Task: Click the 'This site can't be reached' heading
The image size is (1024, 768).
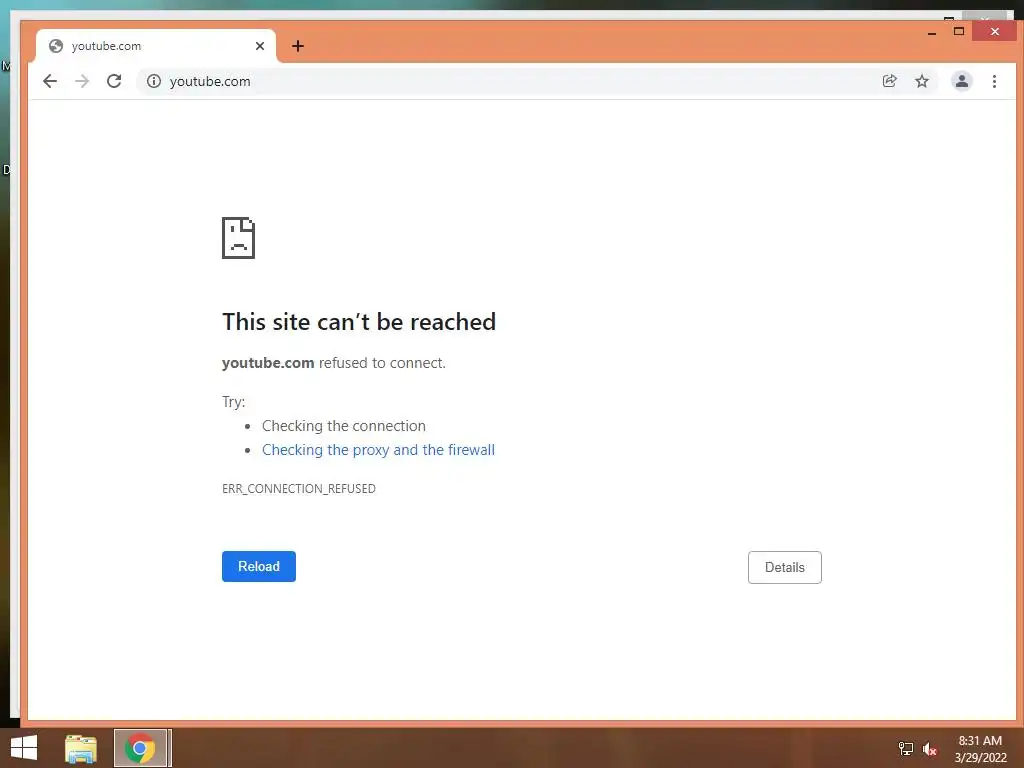Action: pyautogui.click(x=359, y=322)
